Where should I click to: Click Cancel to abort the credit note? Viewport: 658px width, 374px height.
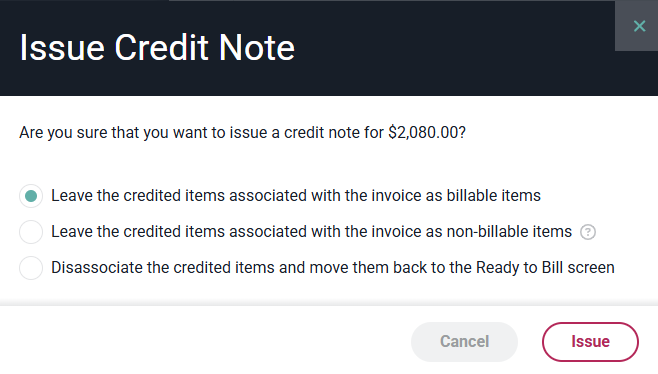[x=464, y=342]
